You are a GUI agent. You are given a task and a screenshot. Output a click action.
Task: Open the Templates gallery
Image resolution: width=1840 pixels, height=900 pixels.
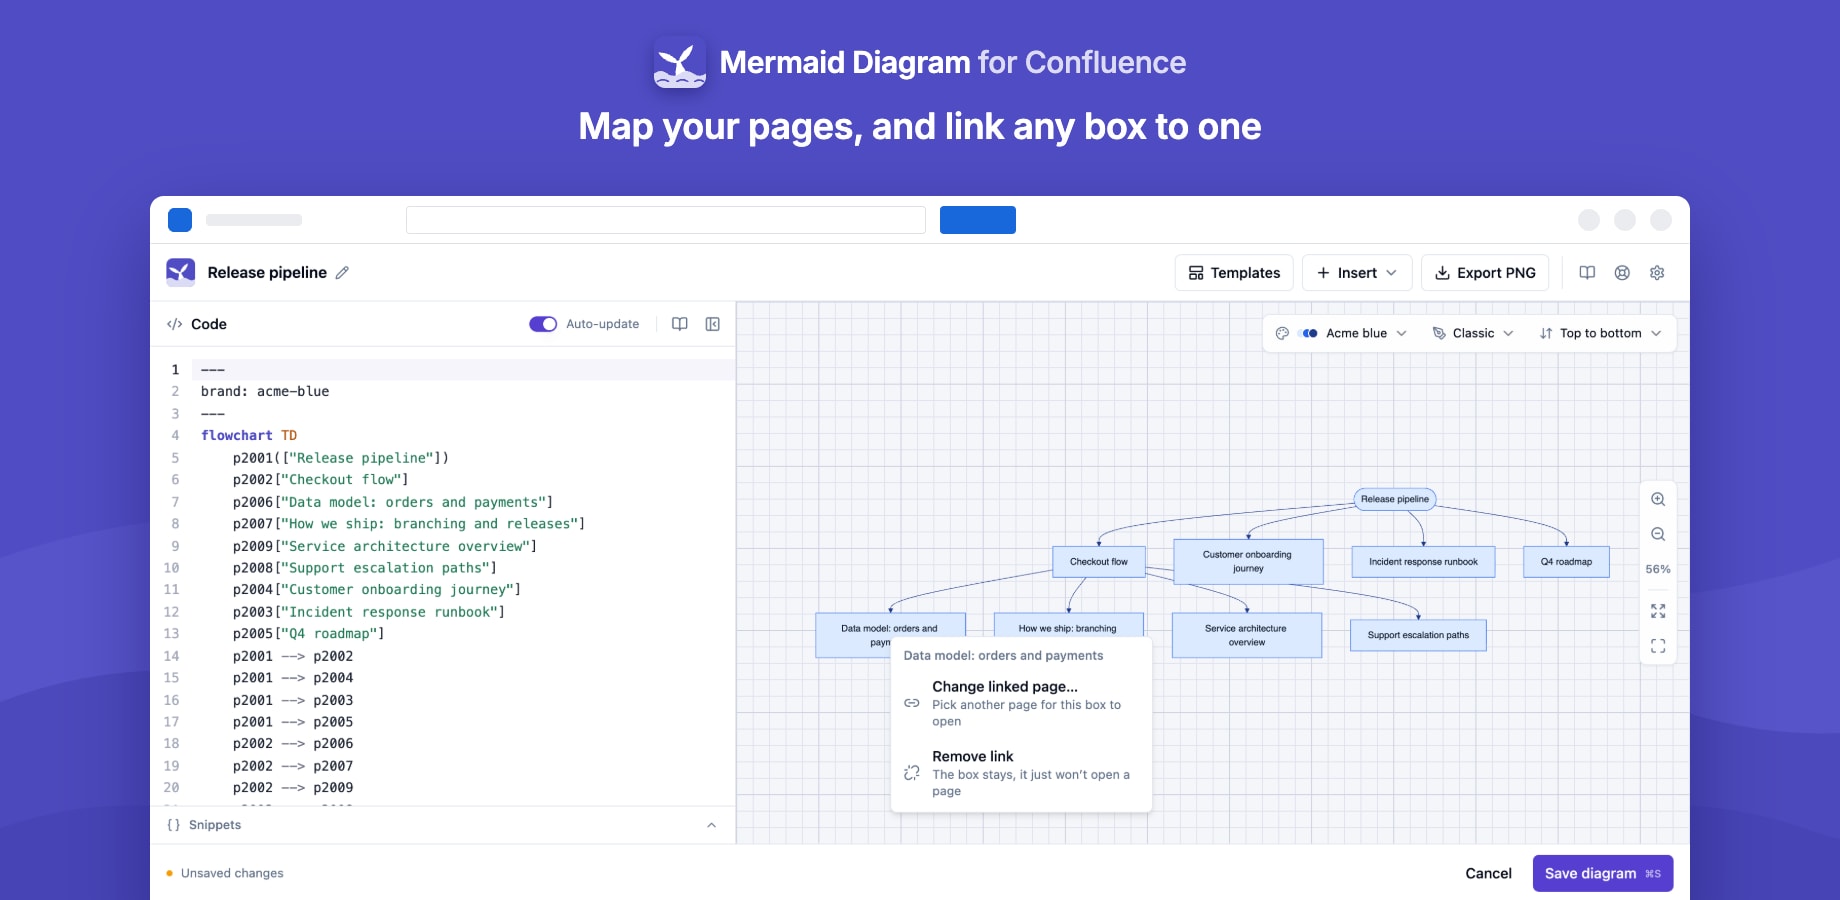coord(1234,273)
